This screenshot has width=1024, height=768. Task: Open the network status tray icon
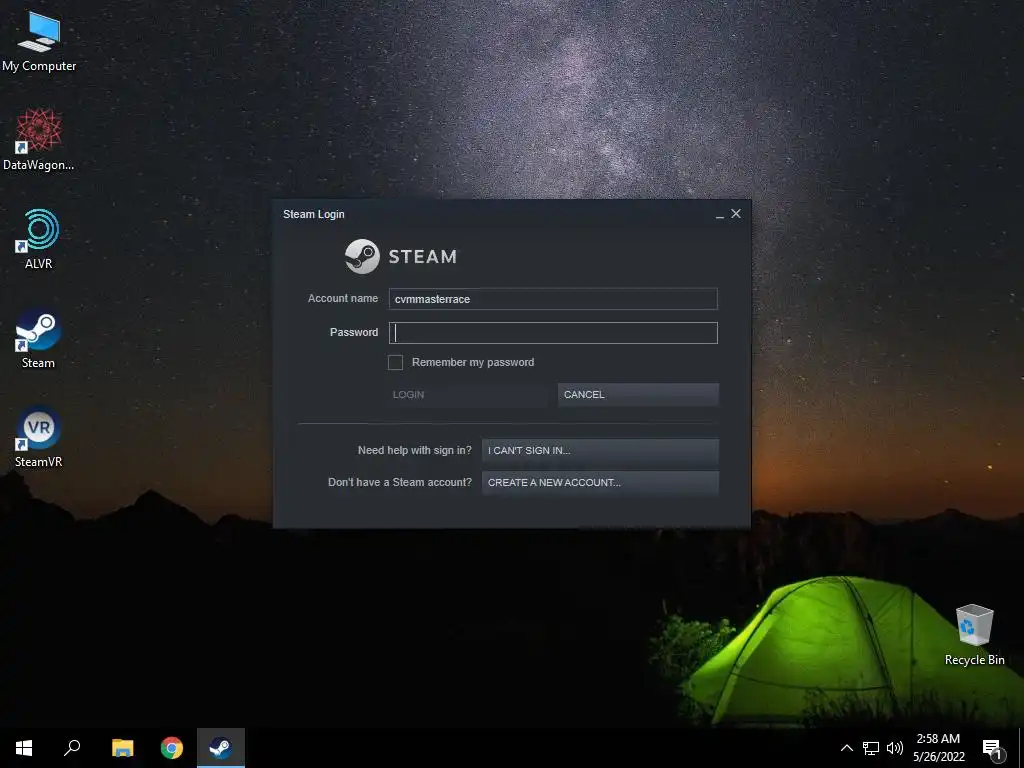pyautogui.click(x=871, y=748)
